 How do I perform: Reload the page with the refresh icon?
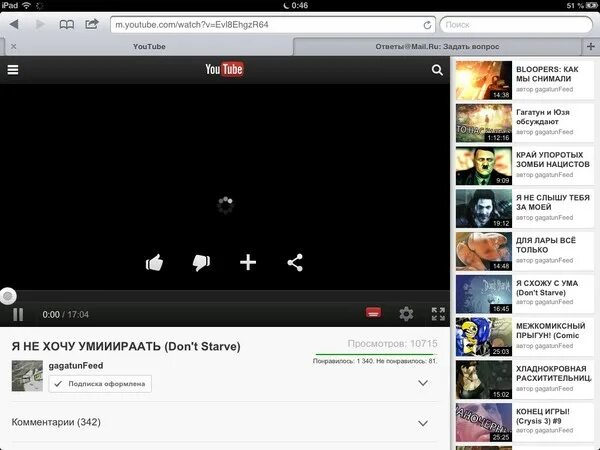(427, 25)
